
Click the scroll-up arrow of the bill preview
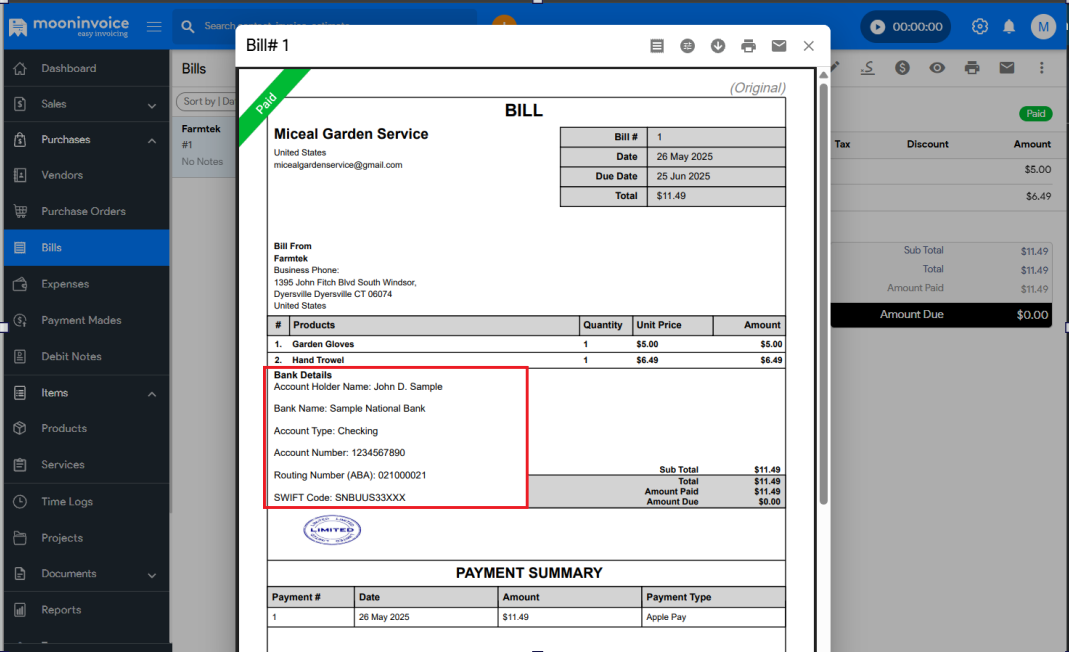tap(824, 74)
